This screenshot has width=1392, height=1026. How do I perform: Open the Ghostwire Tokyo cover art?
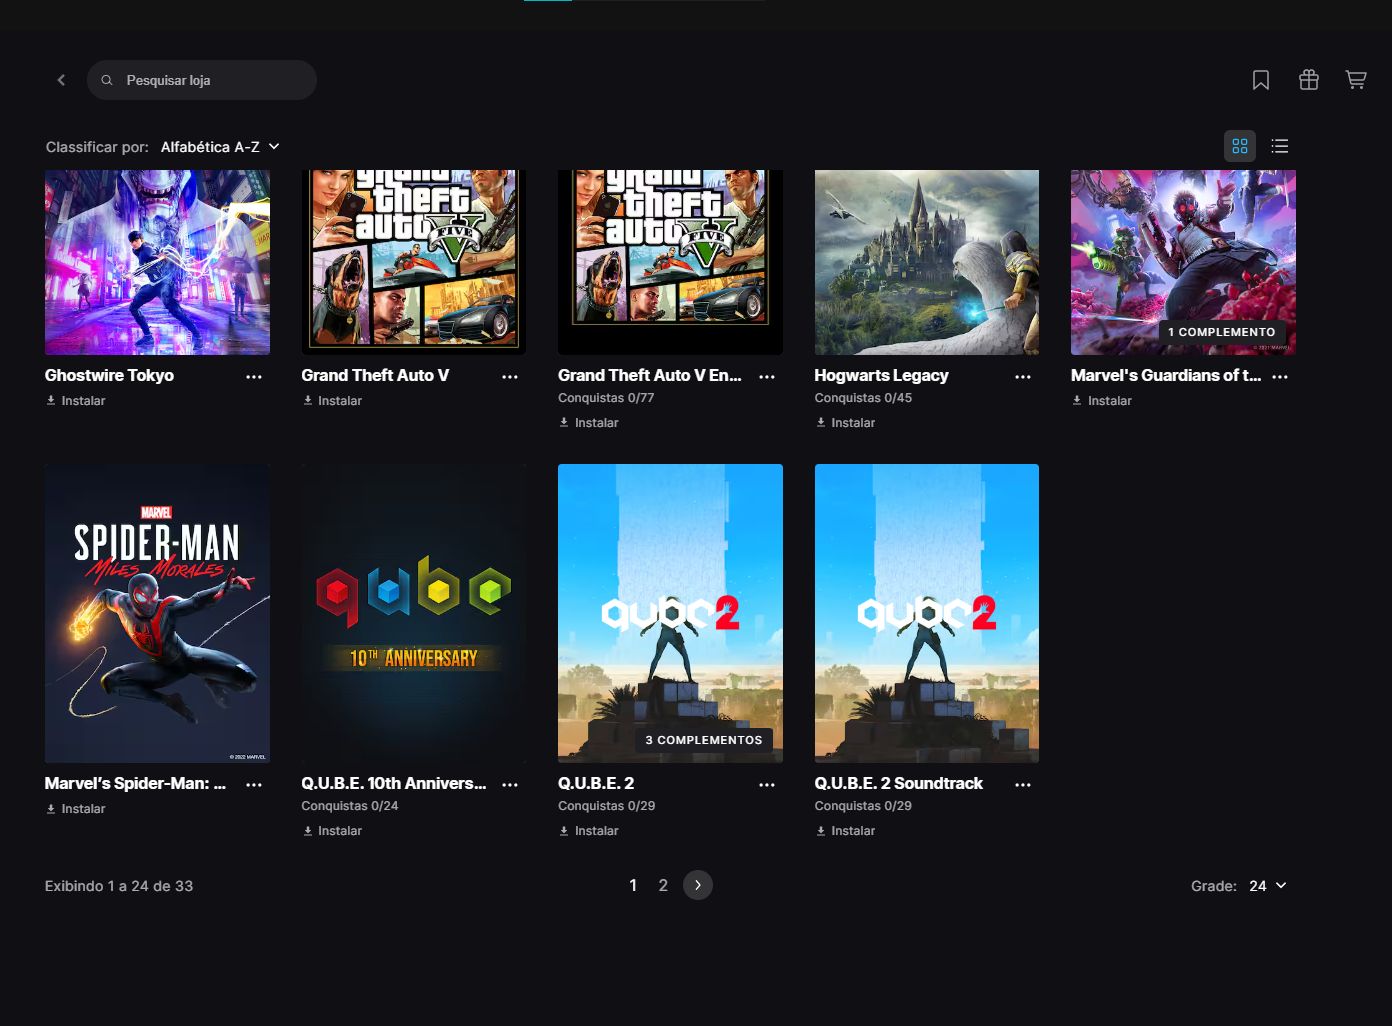pyautogui.click(x=157, y=262)
